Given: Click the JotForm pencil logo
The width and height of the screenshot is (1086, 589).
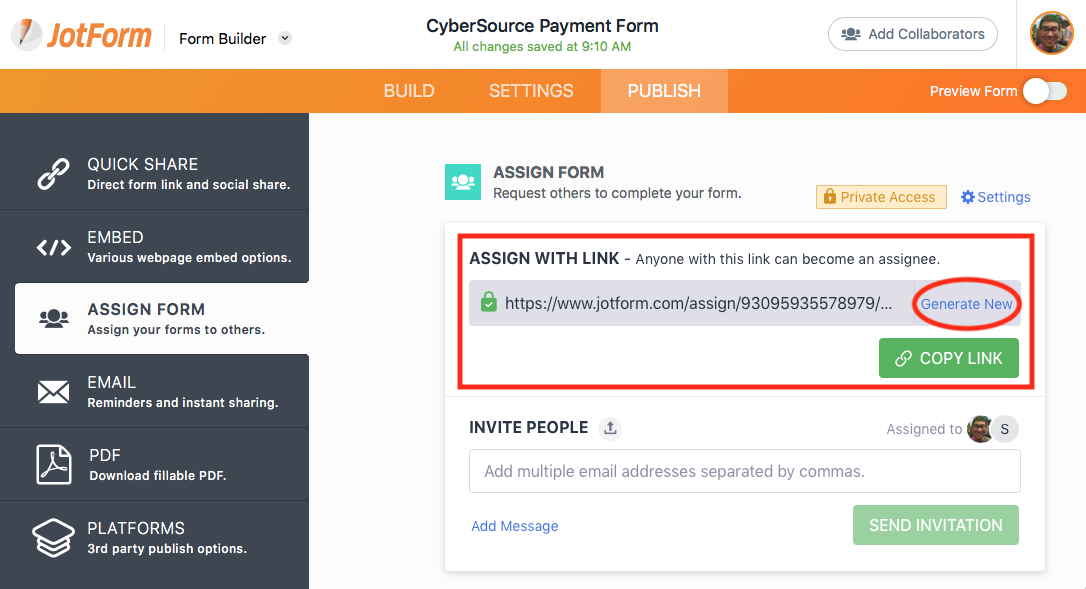Looking at the screenshot, I should 27,35.
